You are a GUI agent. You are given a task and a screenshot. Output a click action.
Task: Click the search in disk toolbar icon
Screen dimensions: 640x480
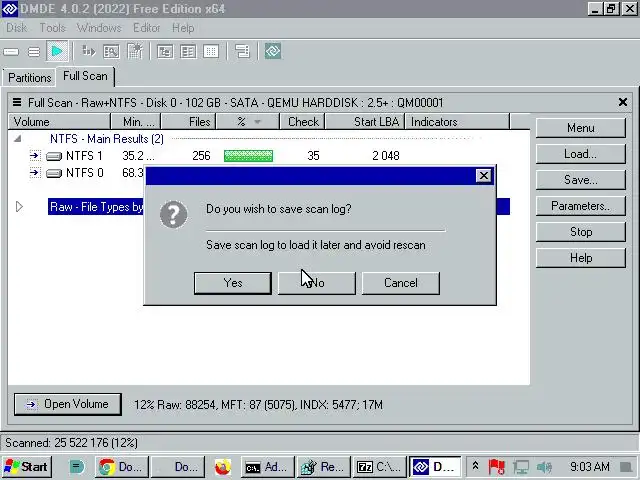click(x=111, y=51)
